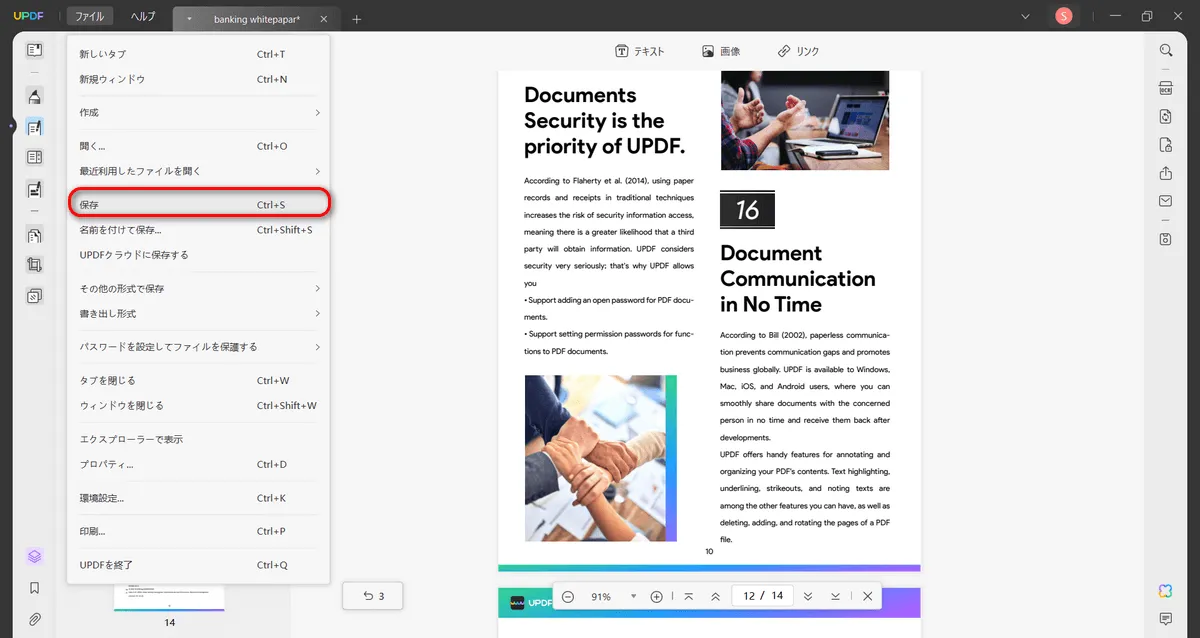Choose エクスプローラーで表示 menu item
The width and height of the screenshot is (1200, 638).
tap(198, 440)
